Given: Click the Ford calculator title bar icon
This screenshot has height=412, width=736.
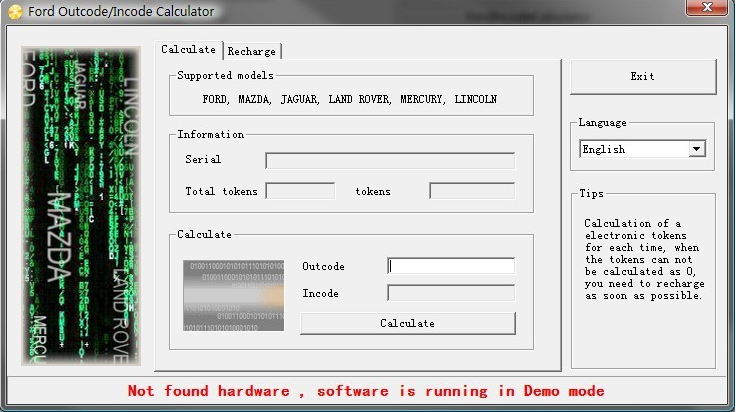Looking at the screenshot, I should click(x=15, y=11).
